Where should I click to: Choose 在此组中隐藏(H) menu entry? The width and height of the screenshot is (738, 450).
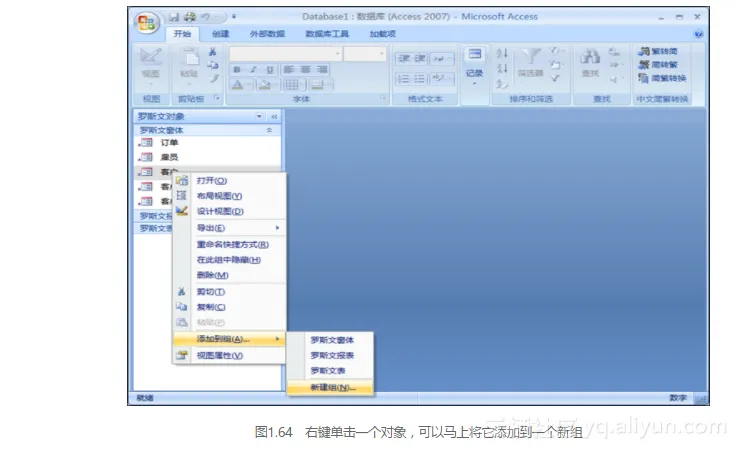click(230, 260)
